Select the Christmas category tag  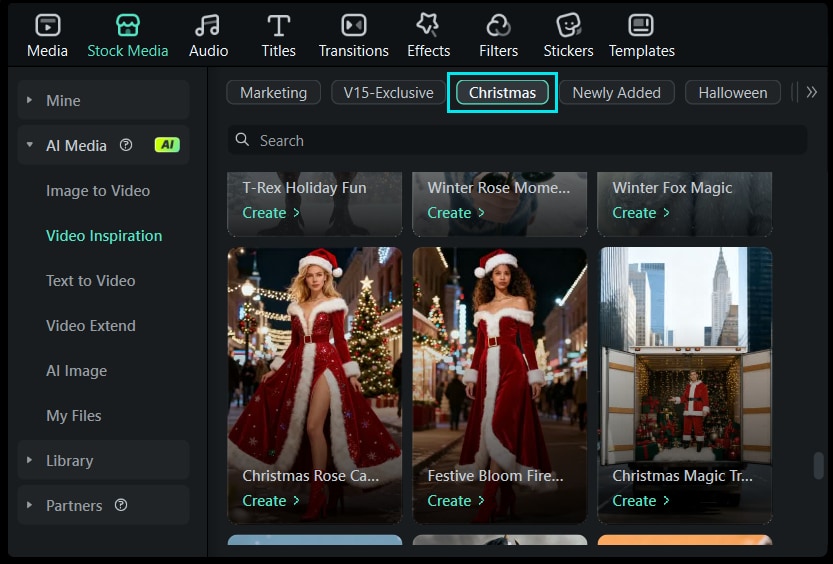click(502, 93)
